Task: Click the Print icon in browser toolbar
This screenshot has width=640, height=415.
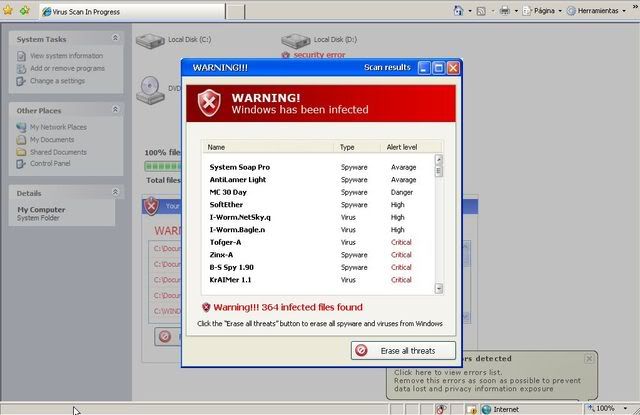Action: click(x=505, y=11)
